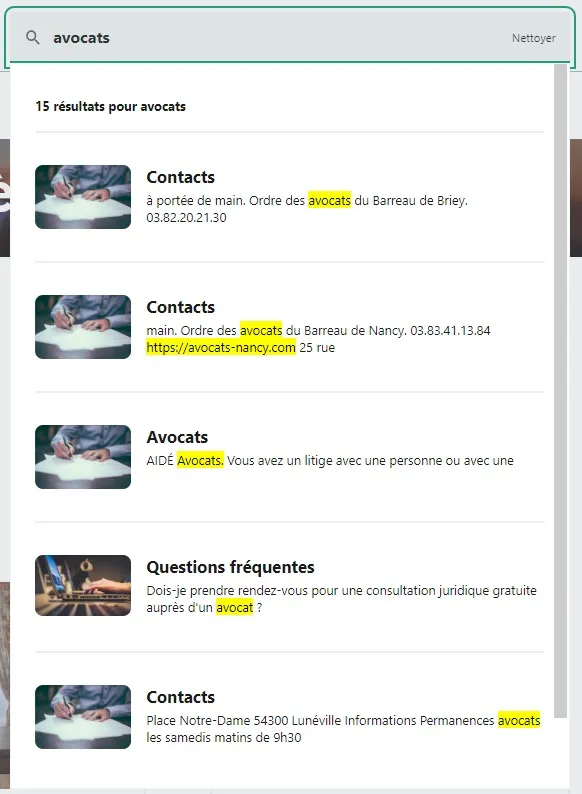Click the 15 résultats pour avocats heading
582x794 pixels.
tap(110, 106)
